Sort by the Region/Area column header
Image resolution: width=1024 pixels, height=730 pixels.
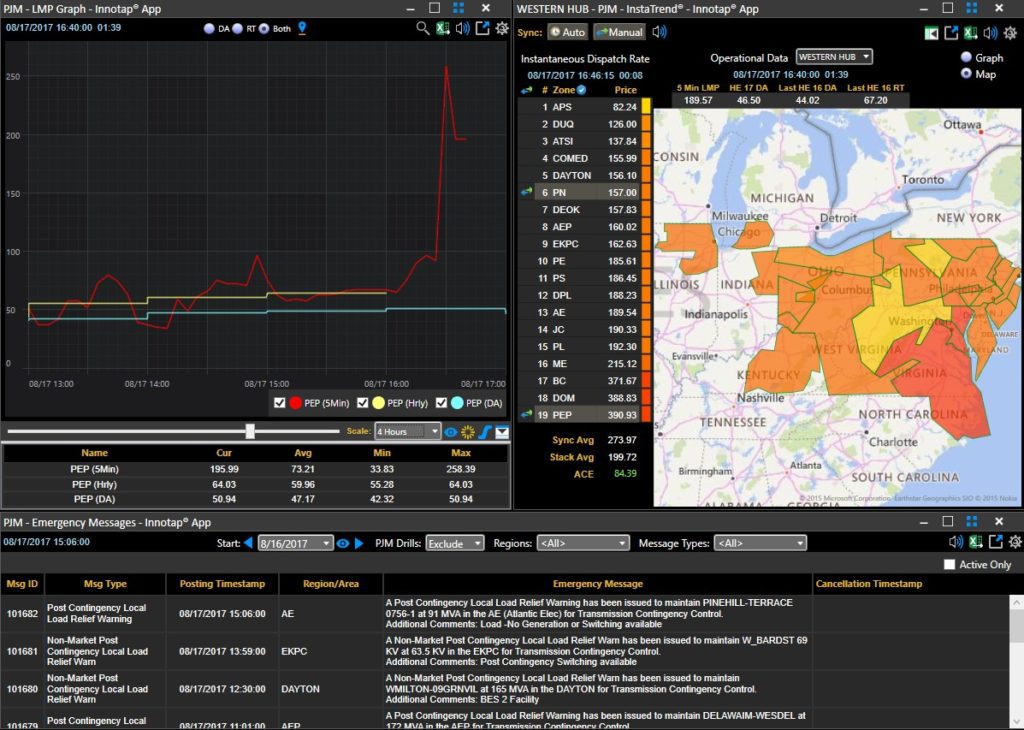pos(330,584)
